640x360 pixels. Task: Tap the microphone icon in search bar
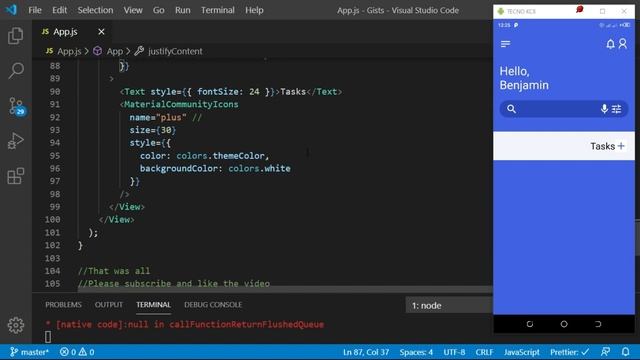point(604,109)
